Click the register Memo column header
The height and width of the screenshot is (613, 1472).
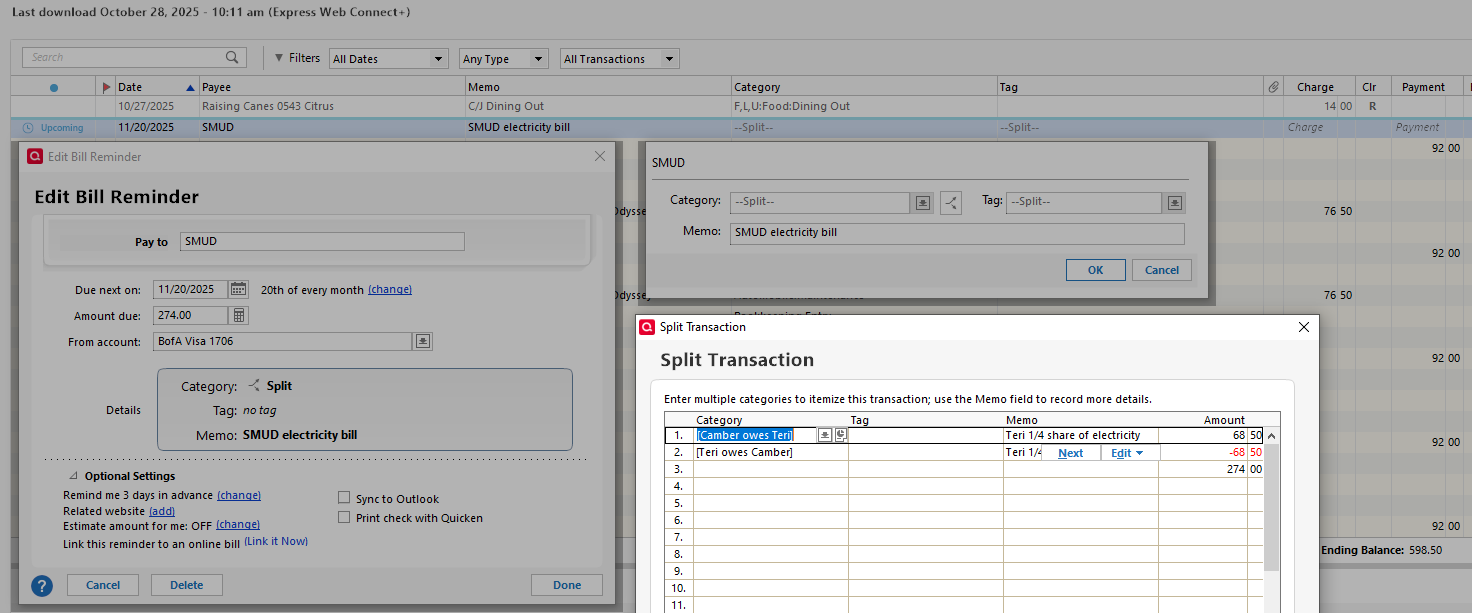[598, 87]
